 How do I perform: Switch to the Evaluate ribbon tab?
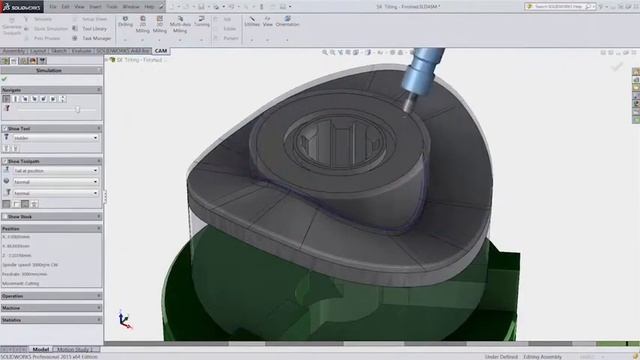(82, 51)
